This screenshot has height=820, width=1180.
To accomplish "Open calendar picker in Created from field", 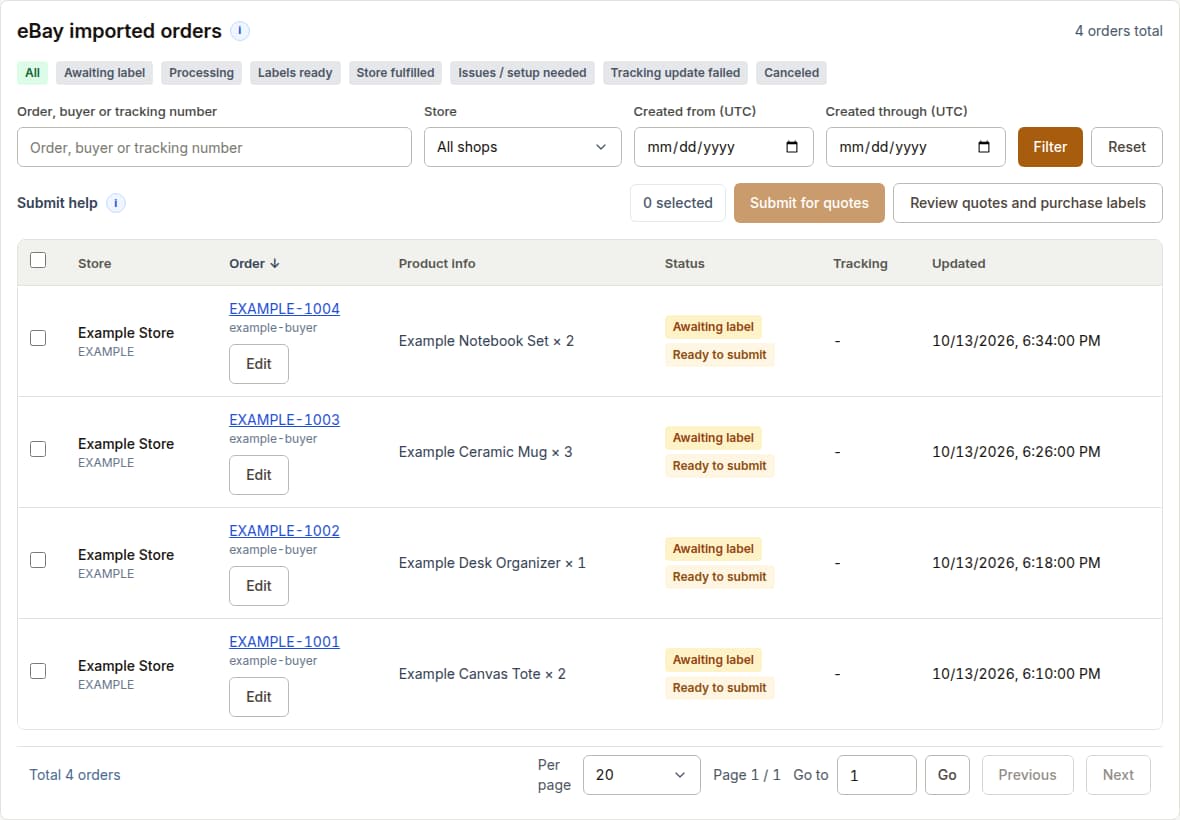I will (x=792, y=147).
